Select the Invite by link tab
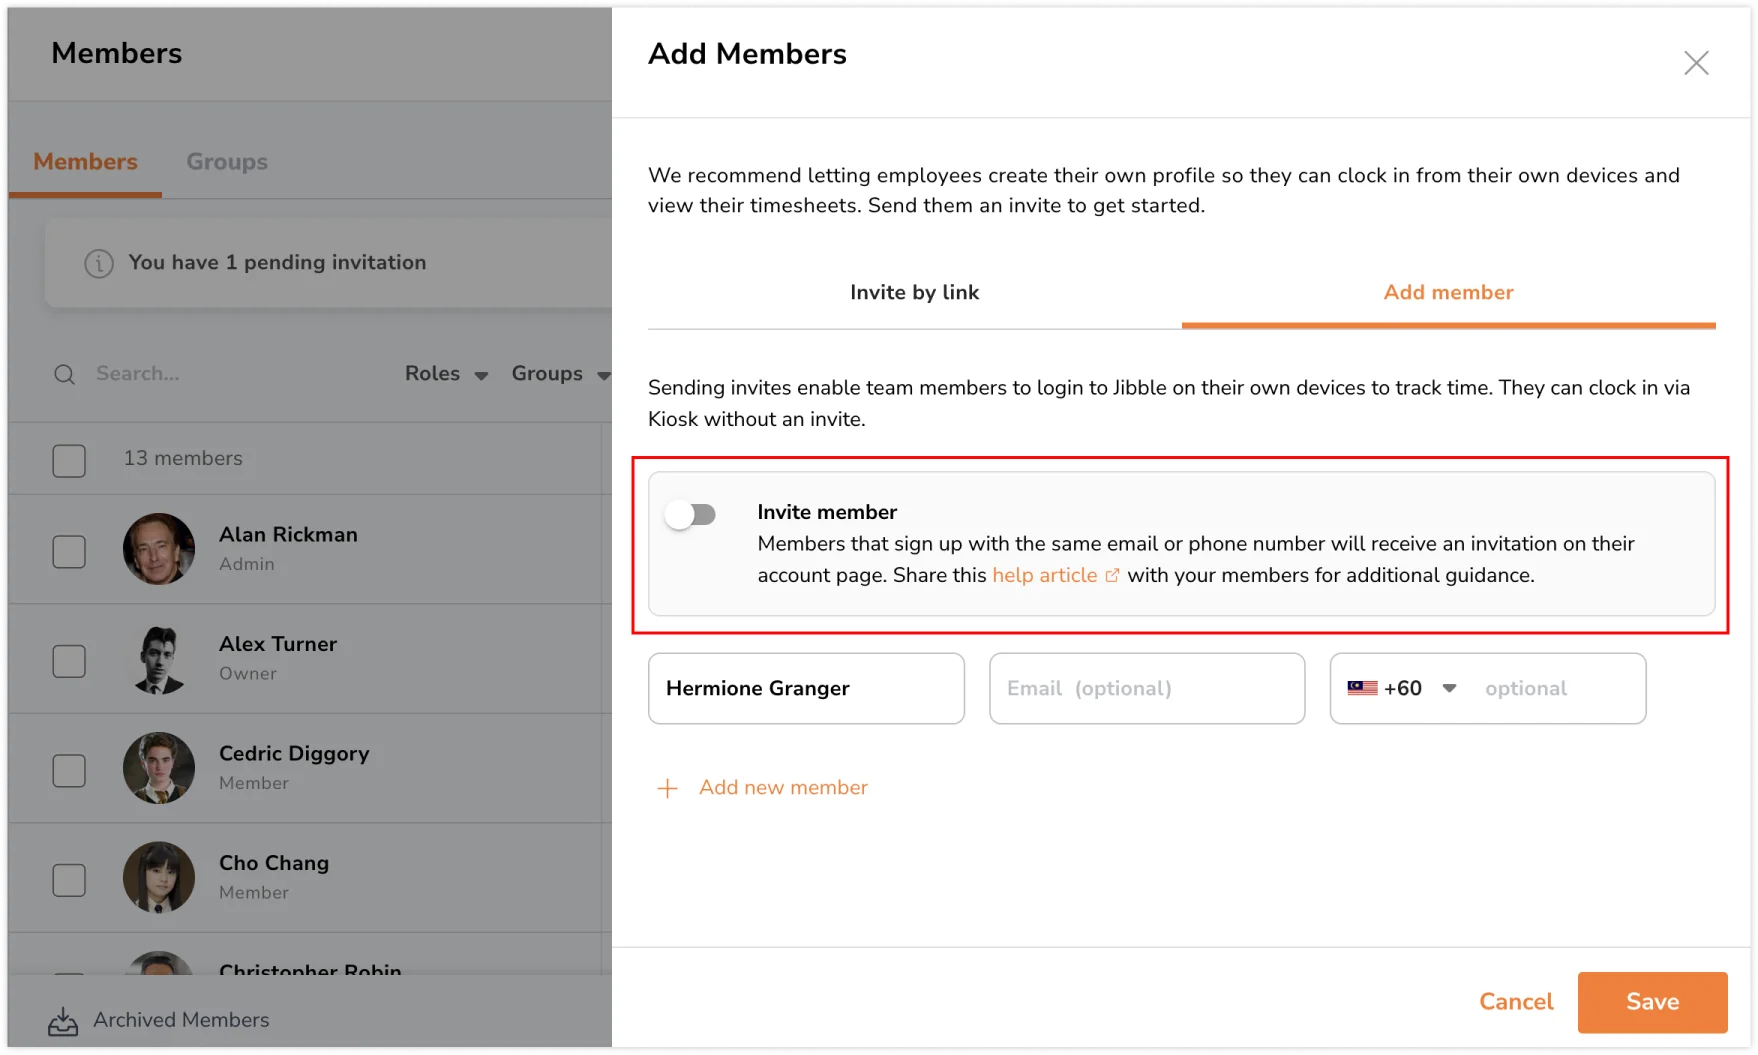 [x=914, y=293]
